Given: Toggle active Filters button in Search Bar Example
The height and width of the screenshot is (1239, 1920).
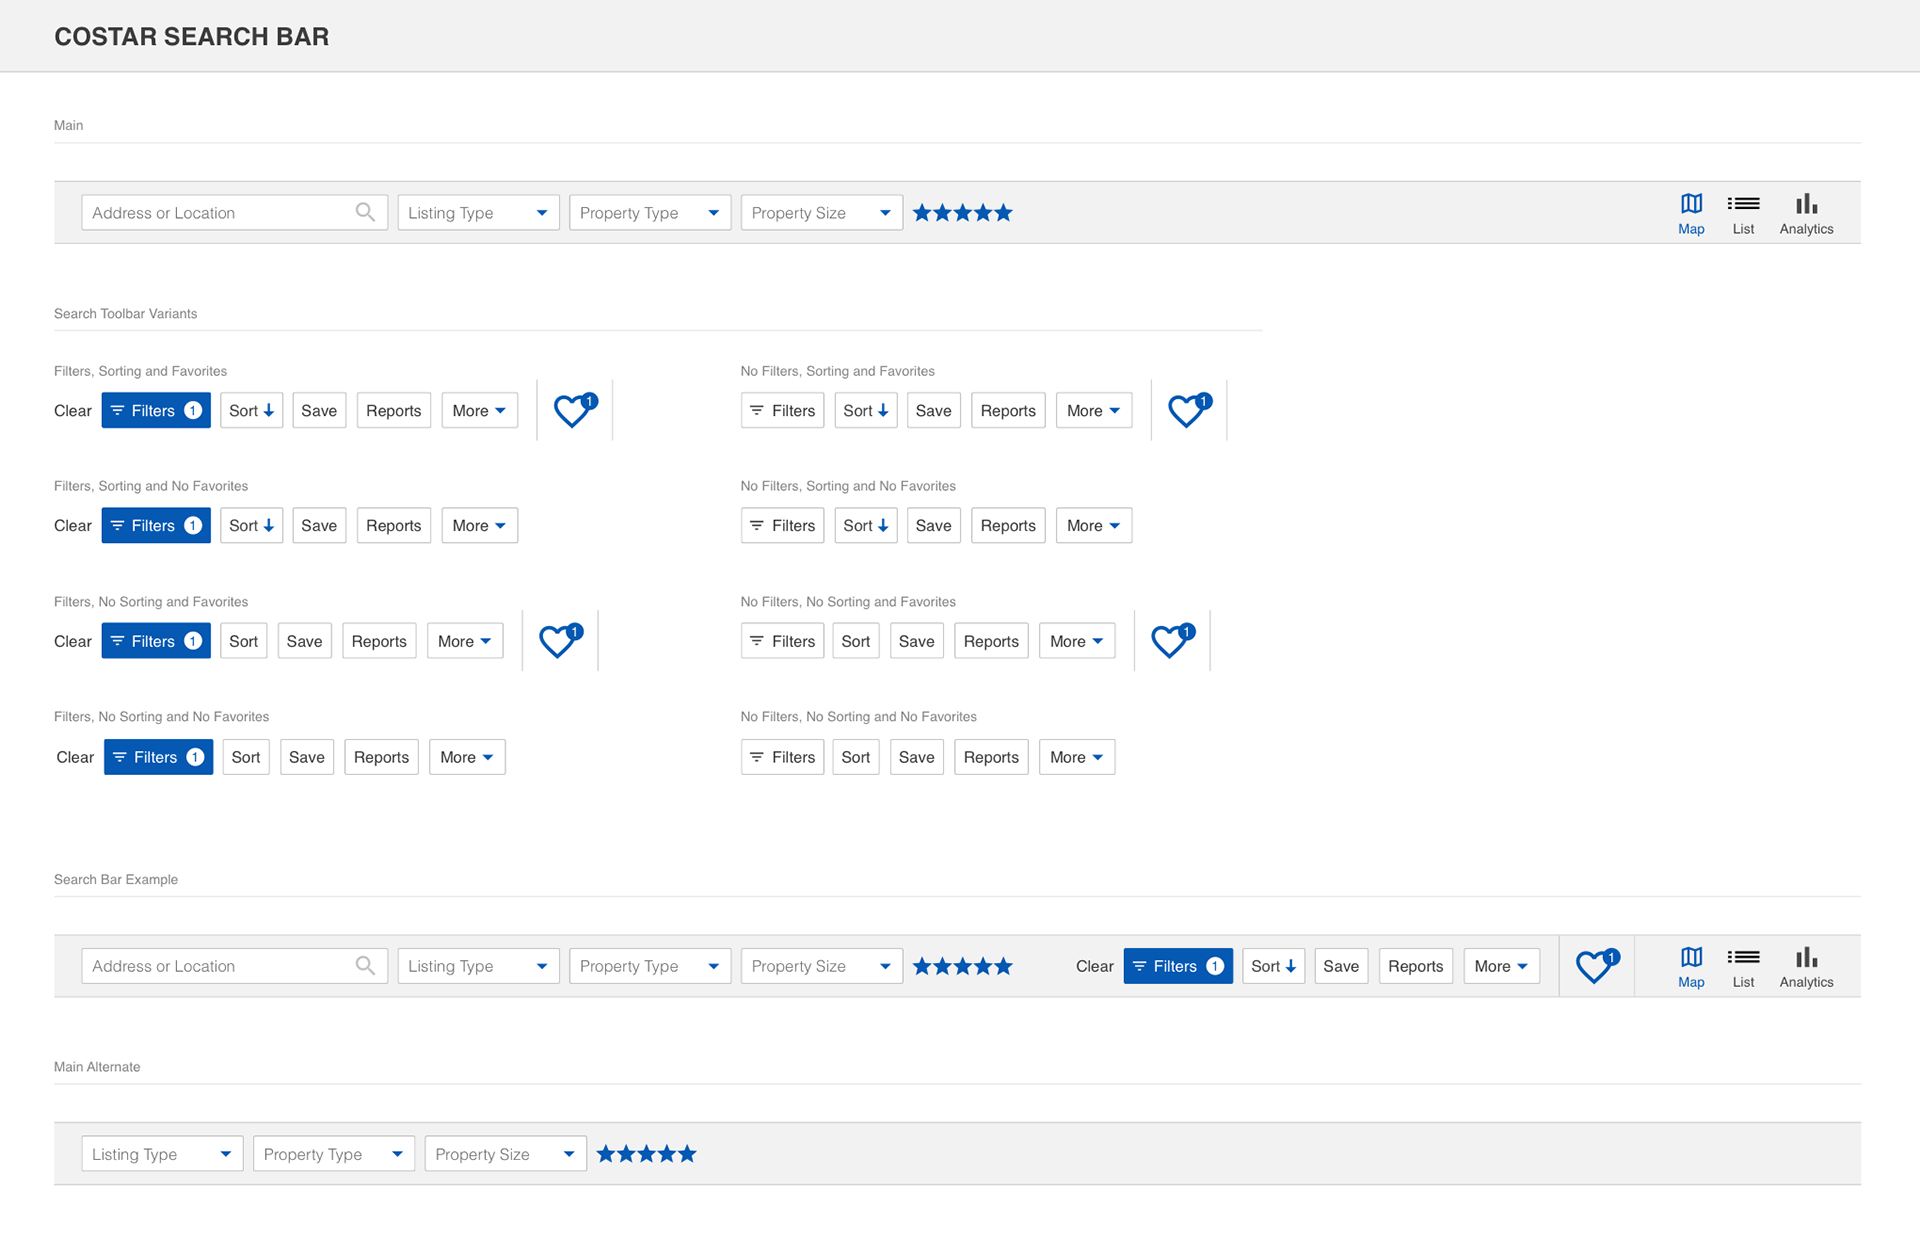Looking at the screenshot, I should pos(1178,966).
